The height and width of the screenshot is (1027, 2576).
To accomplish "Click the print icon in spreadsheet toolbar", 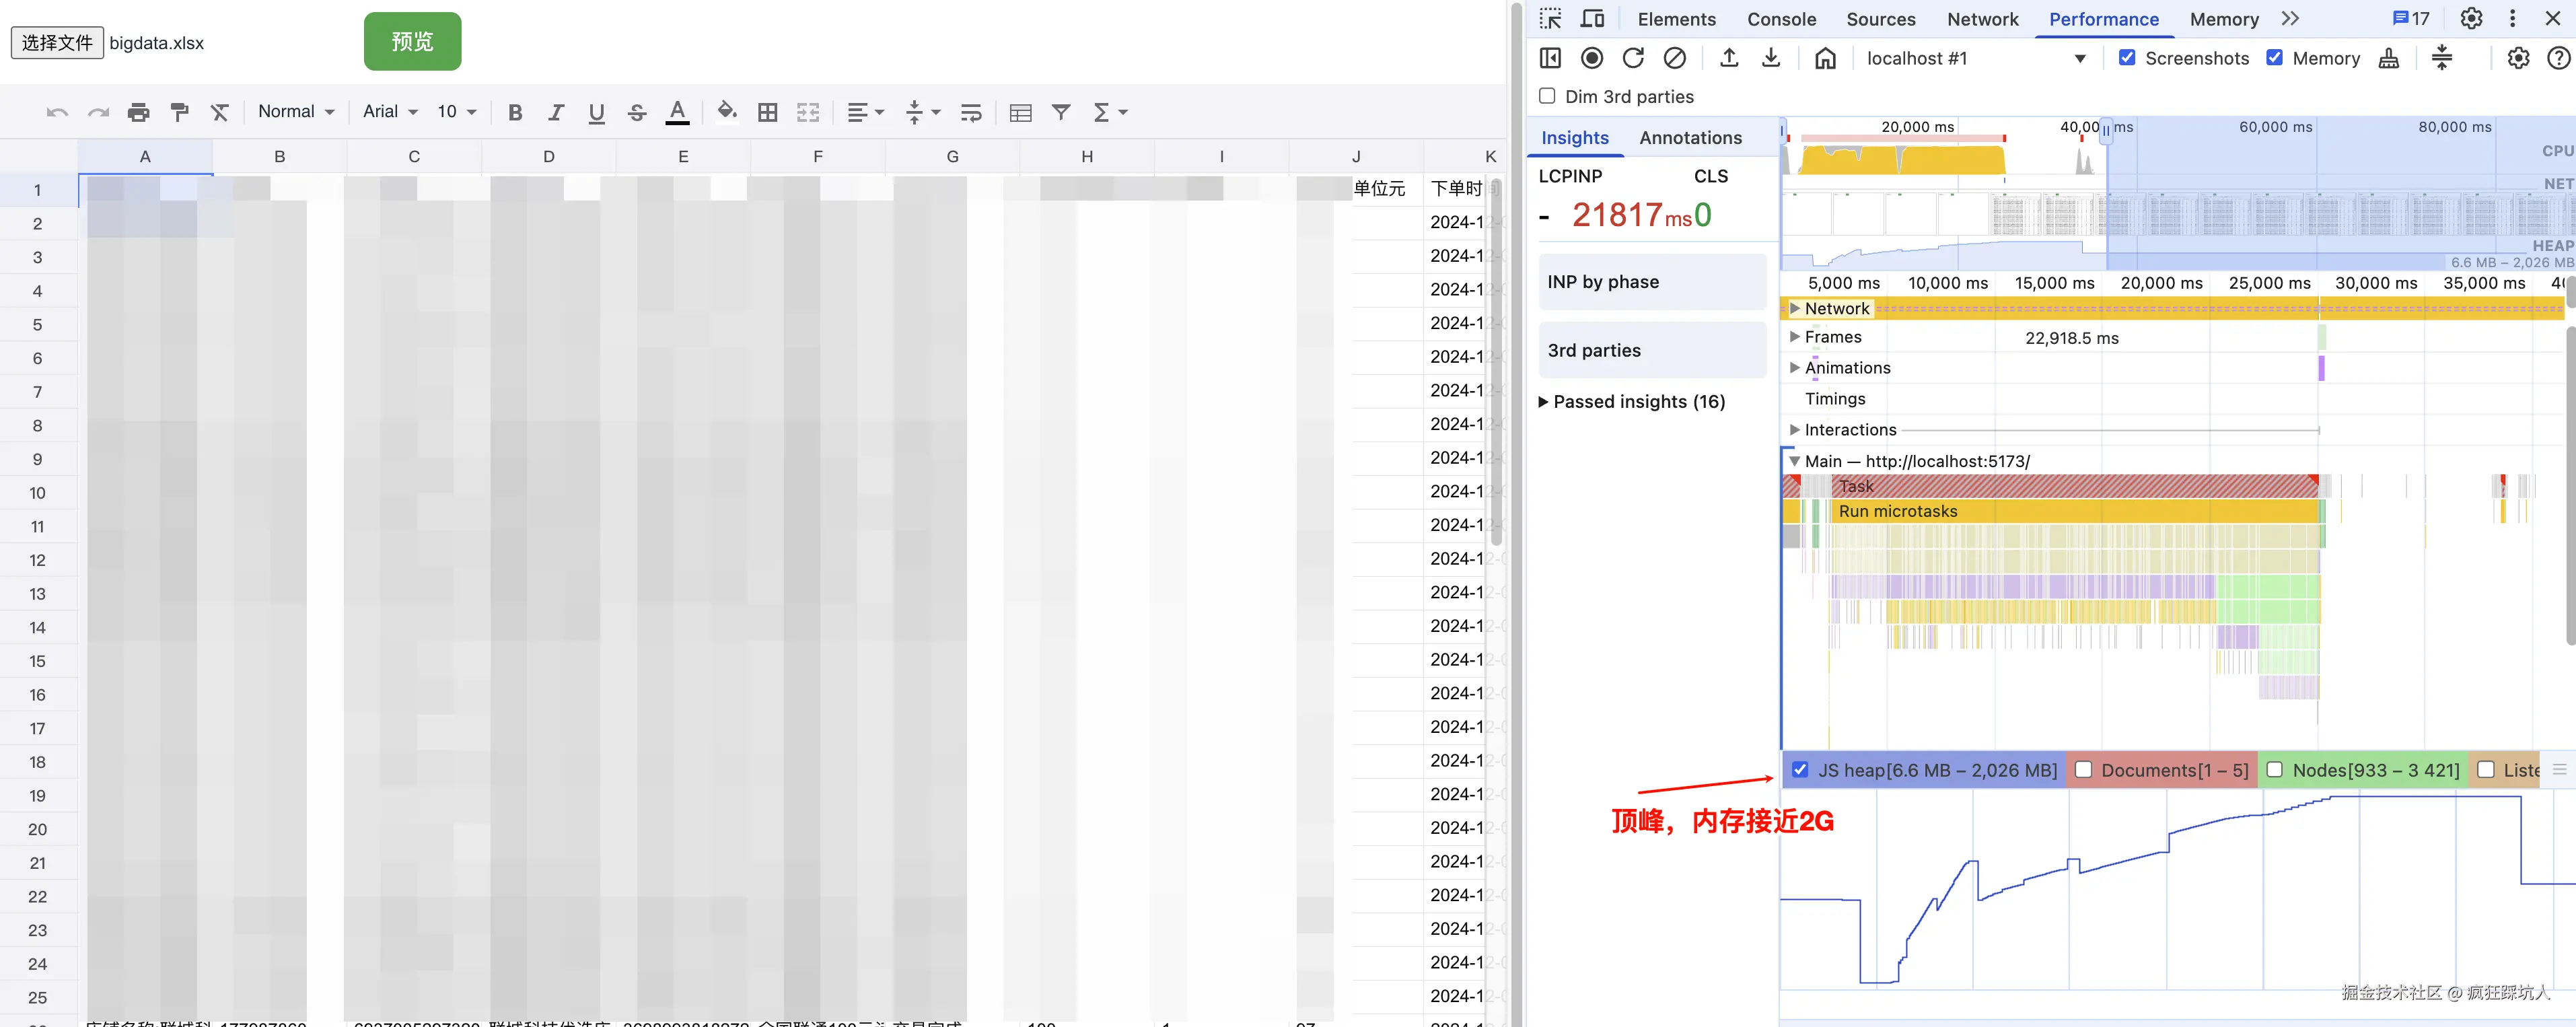I will [138, 112].
